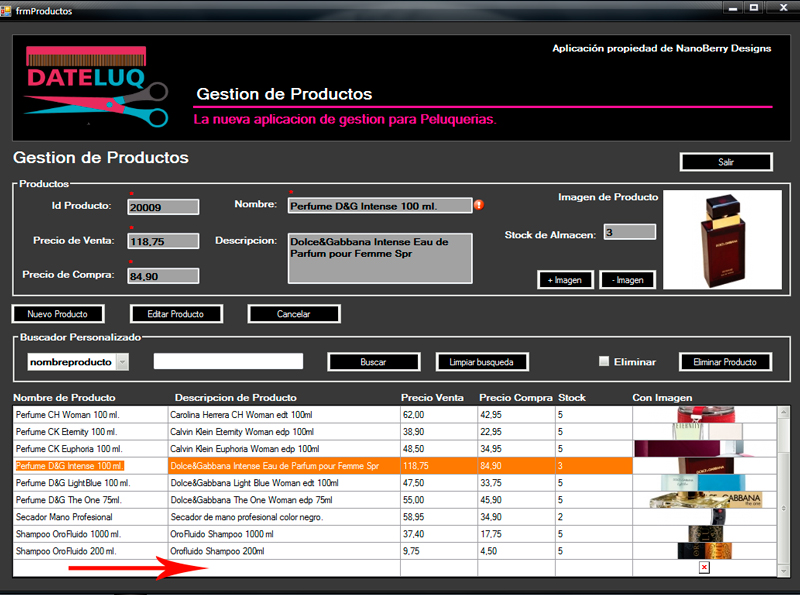
Task: Maximize the frmProductos window
Action: (754, 7)
